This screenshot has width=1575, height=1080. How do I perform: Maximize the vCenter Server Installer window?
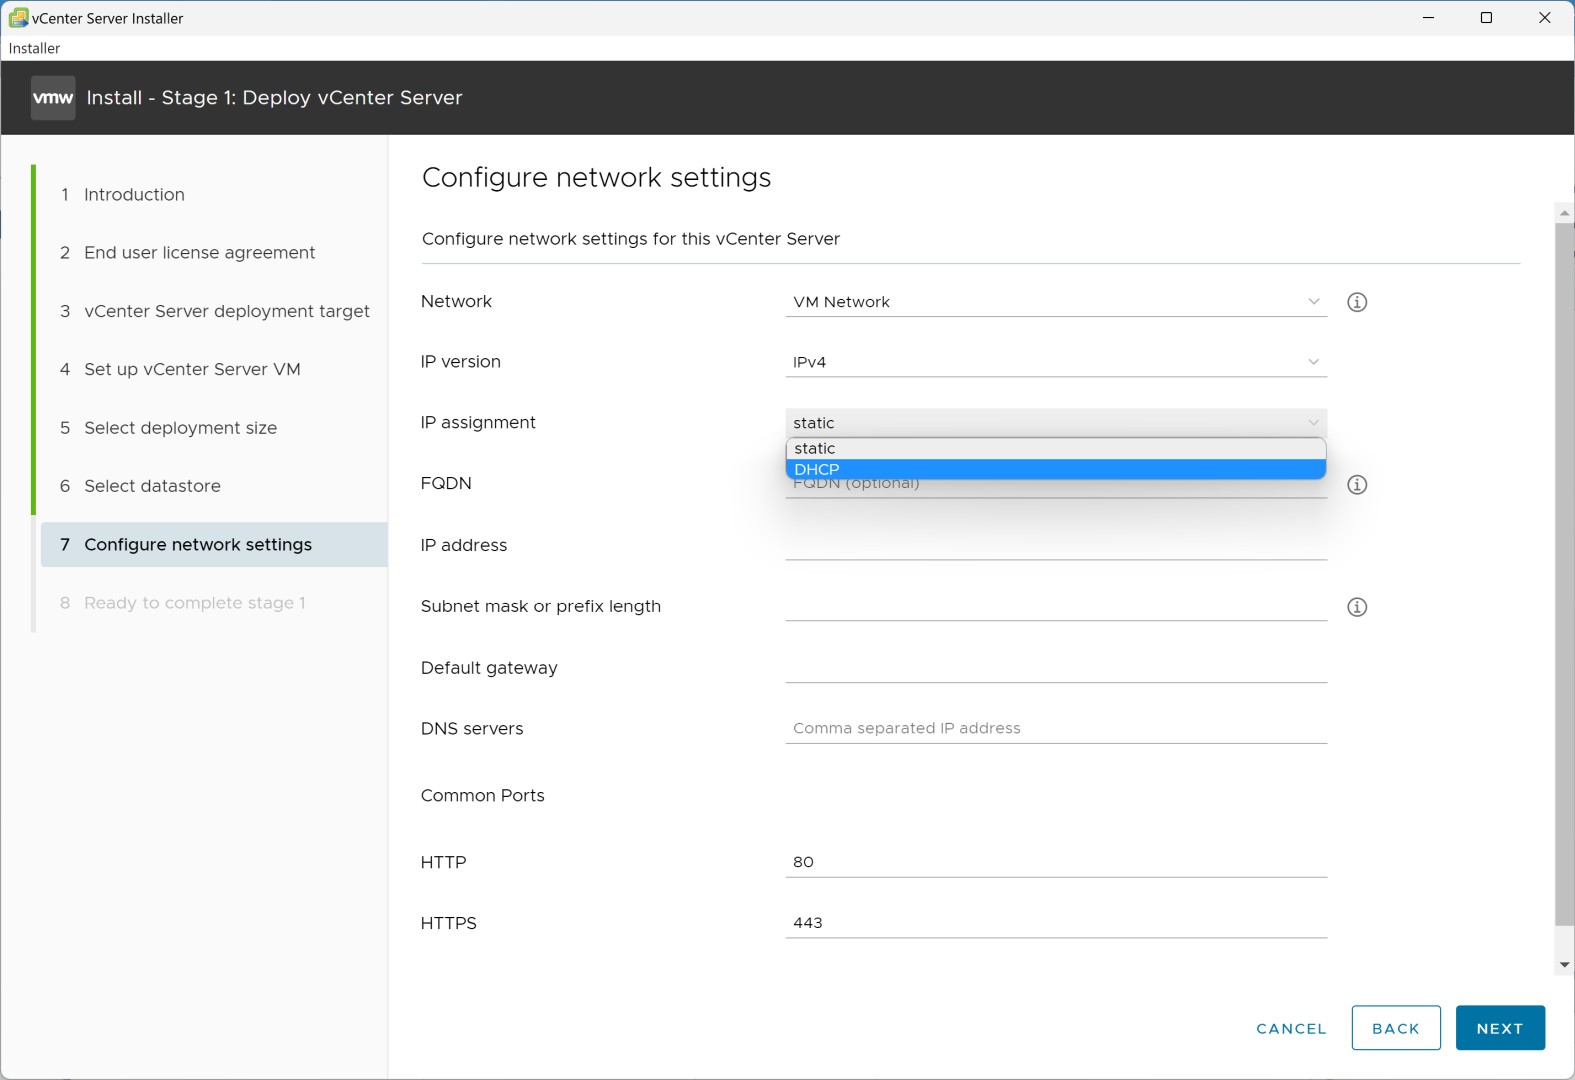[1487, 18]
